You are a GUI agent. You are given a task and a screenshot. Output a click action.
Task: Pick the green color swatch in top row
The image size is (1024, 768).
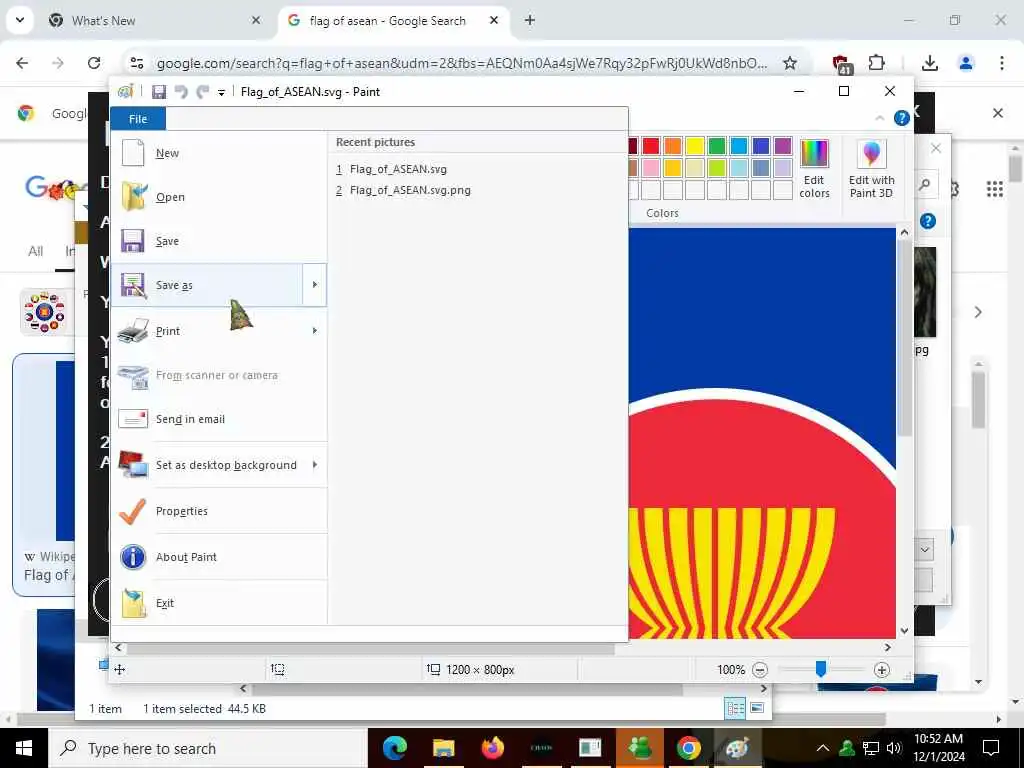717,146
